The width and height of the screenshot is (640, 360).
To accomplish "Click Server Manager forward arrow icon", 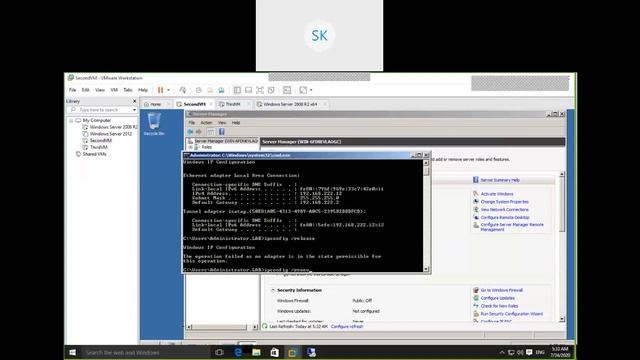I will coord(199,132).
